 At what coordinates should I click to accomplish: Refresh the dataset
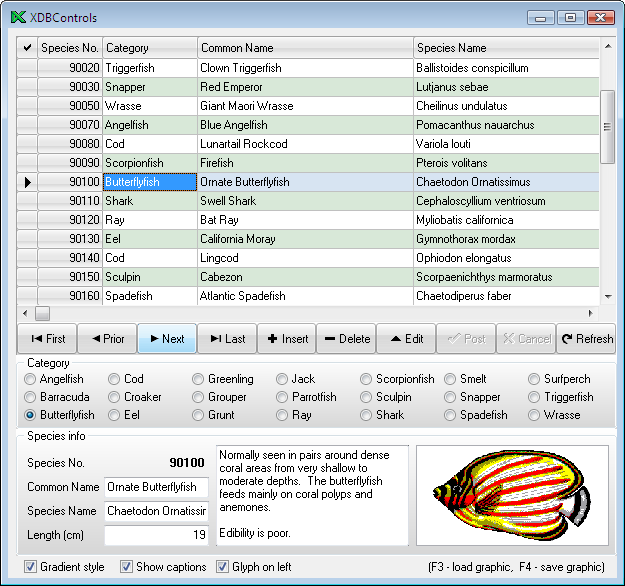click(586, 339)
